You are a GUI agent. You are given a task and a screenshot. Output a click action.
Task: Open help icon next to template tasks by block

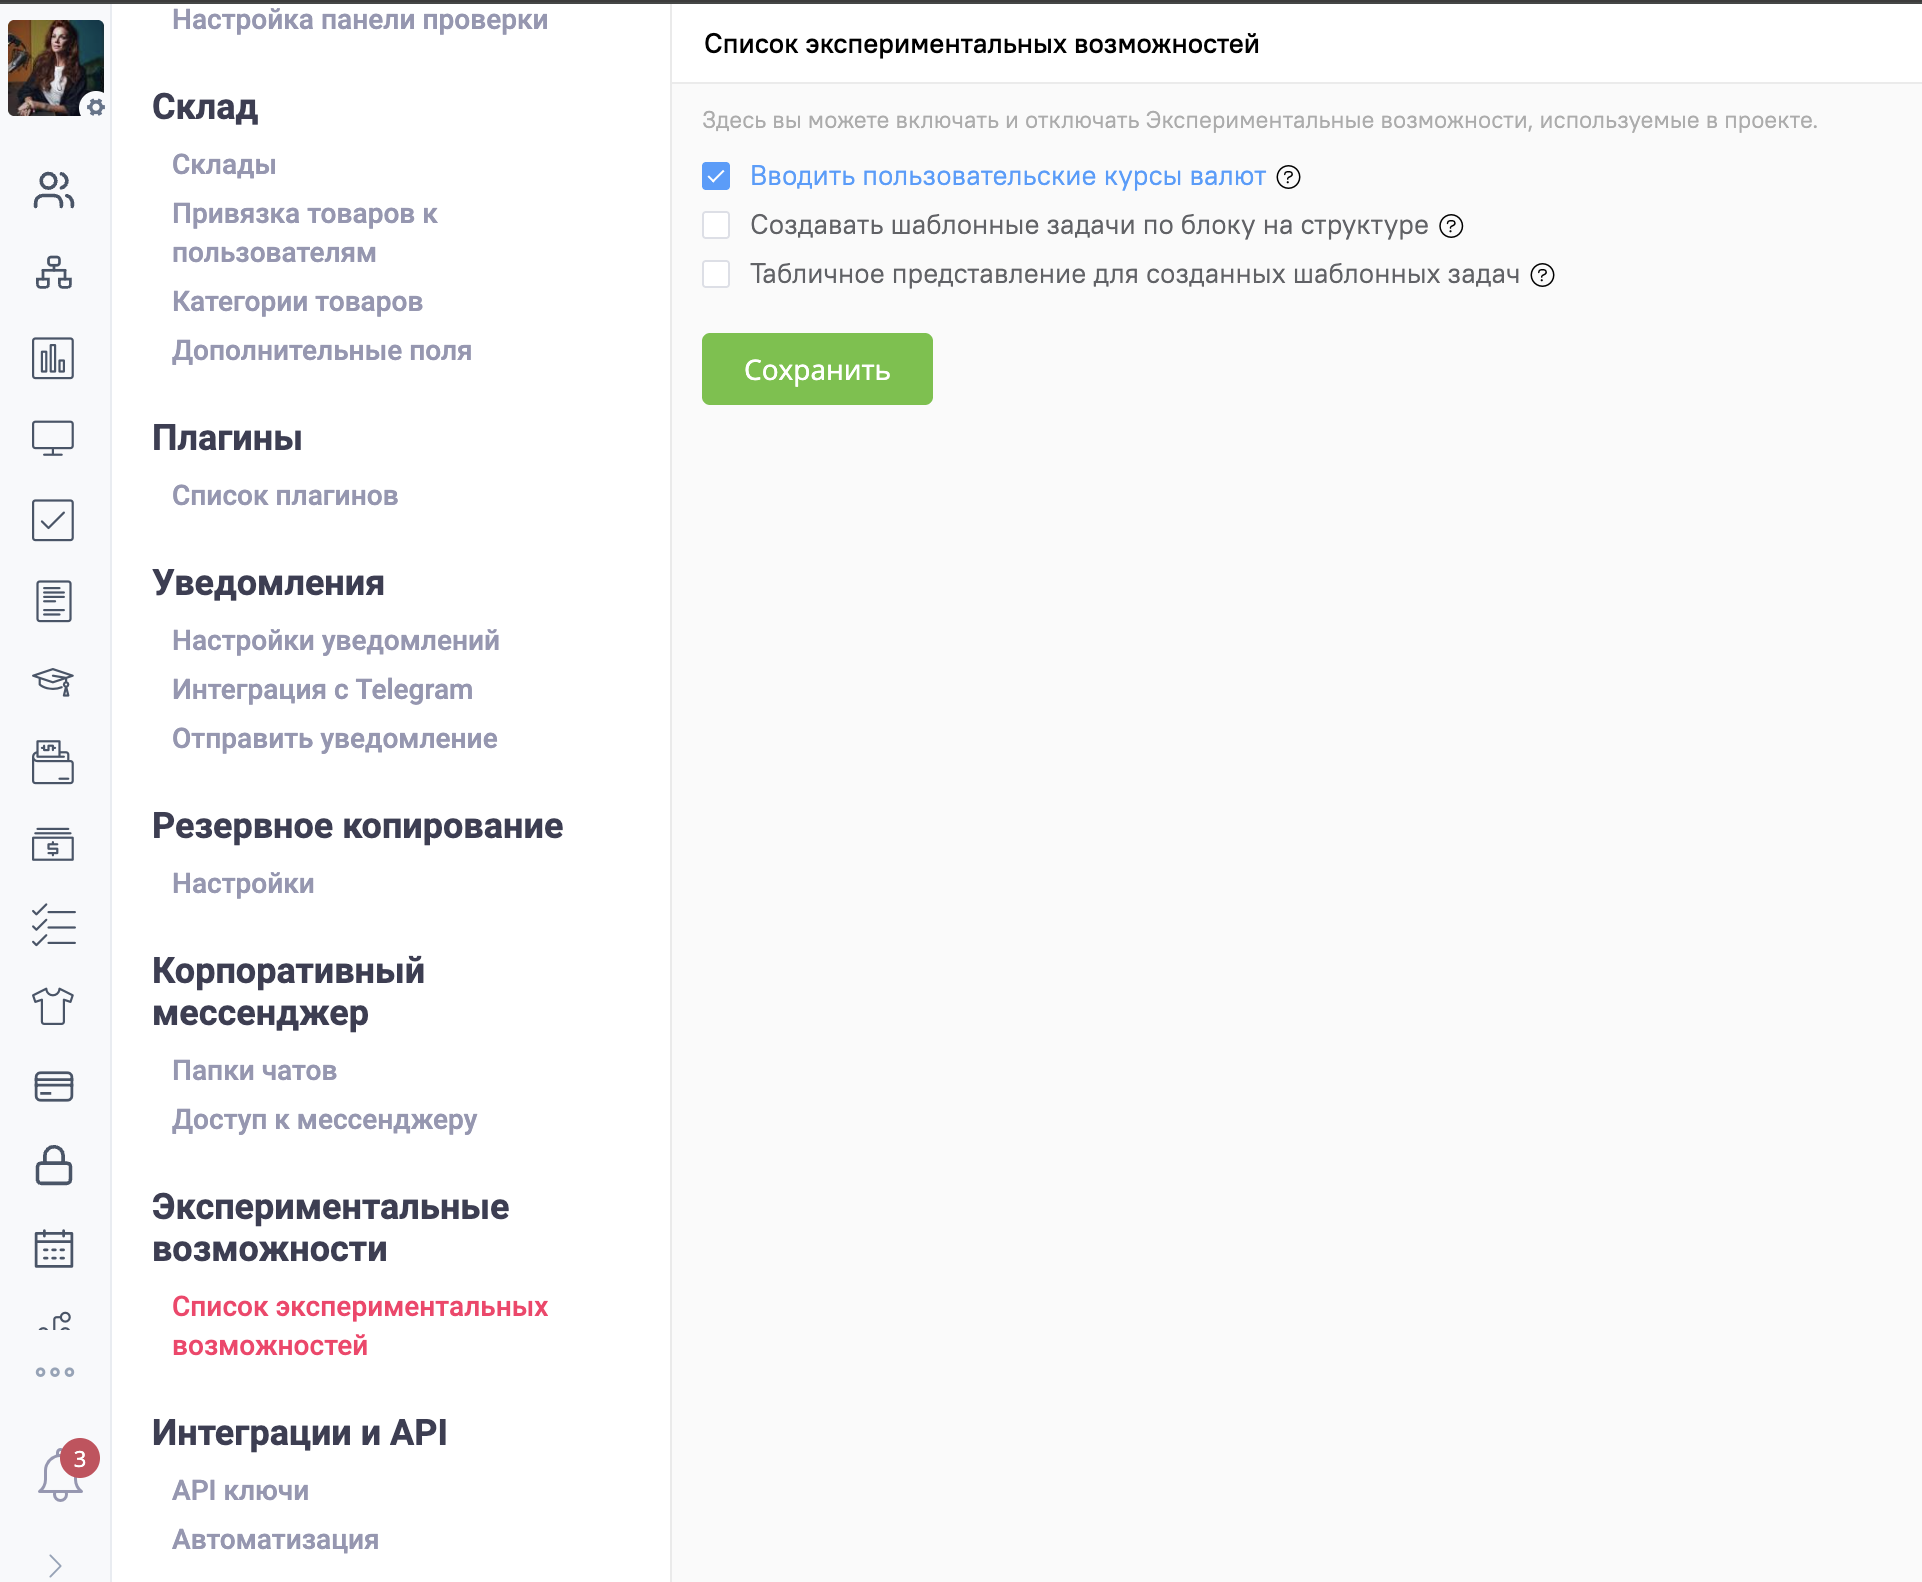coord(1451,226)
